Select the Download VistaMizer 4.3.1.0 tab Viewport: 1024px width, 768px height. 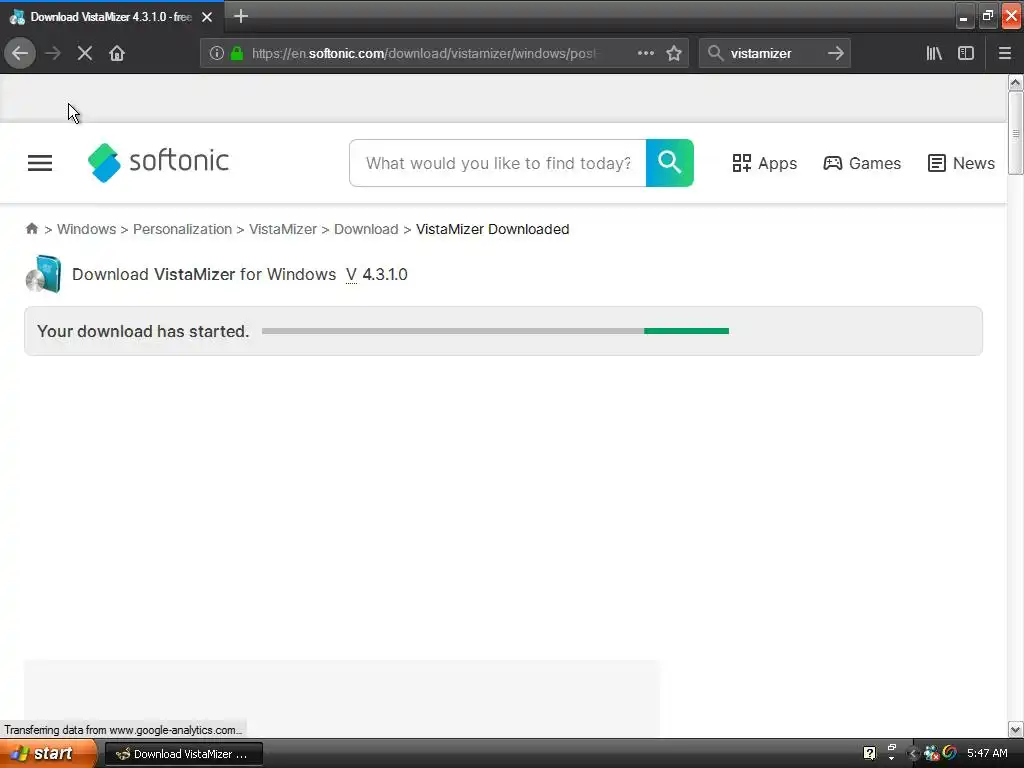tap(111, 17)
